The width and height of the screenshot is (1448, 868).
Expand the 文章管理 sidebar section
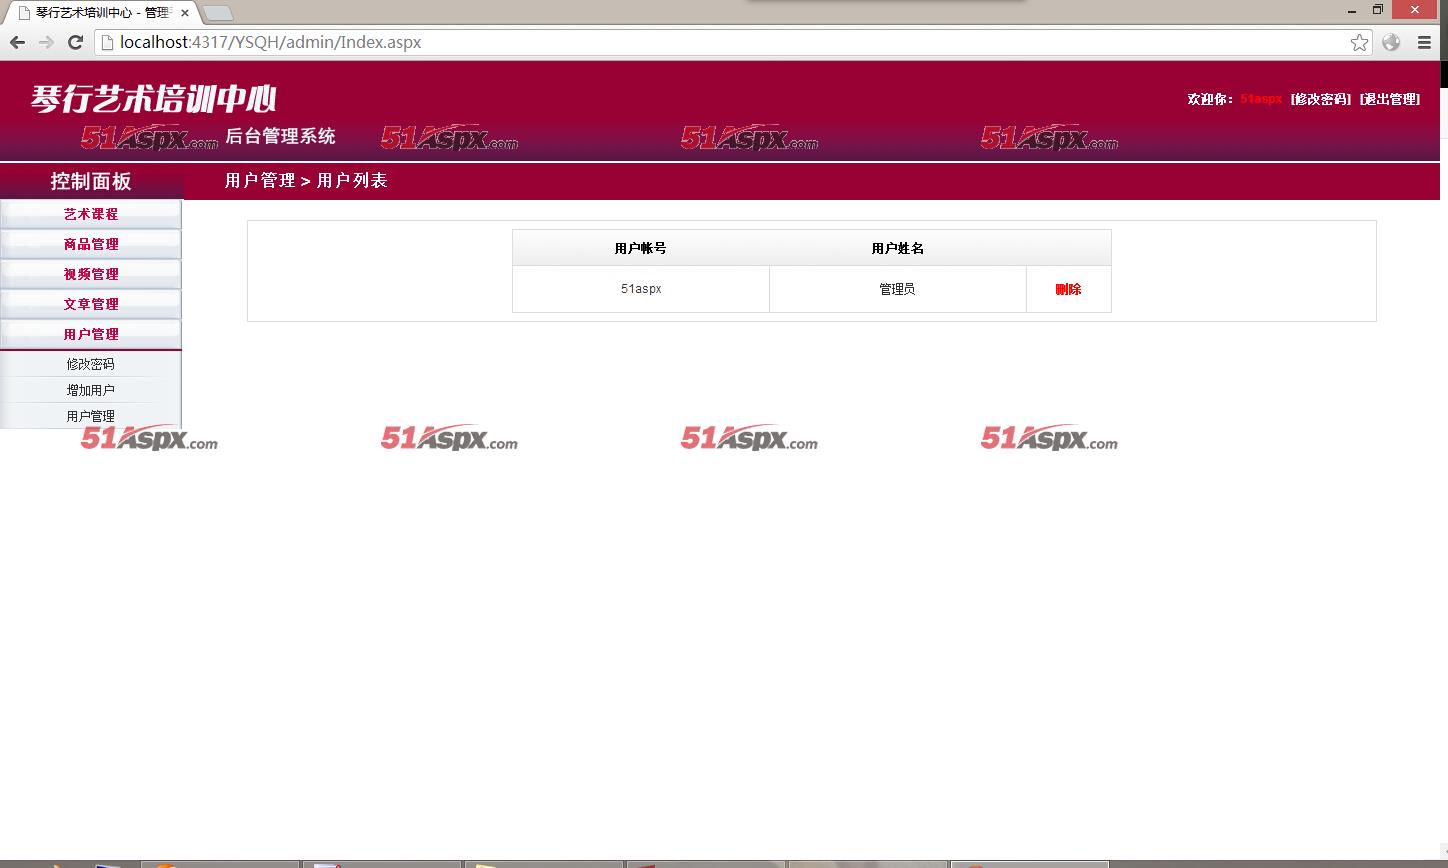click(91, 304)
